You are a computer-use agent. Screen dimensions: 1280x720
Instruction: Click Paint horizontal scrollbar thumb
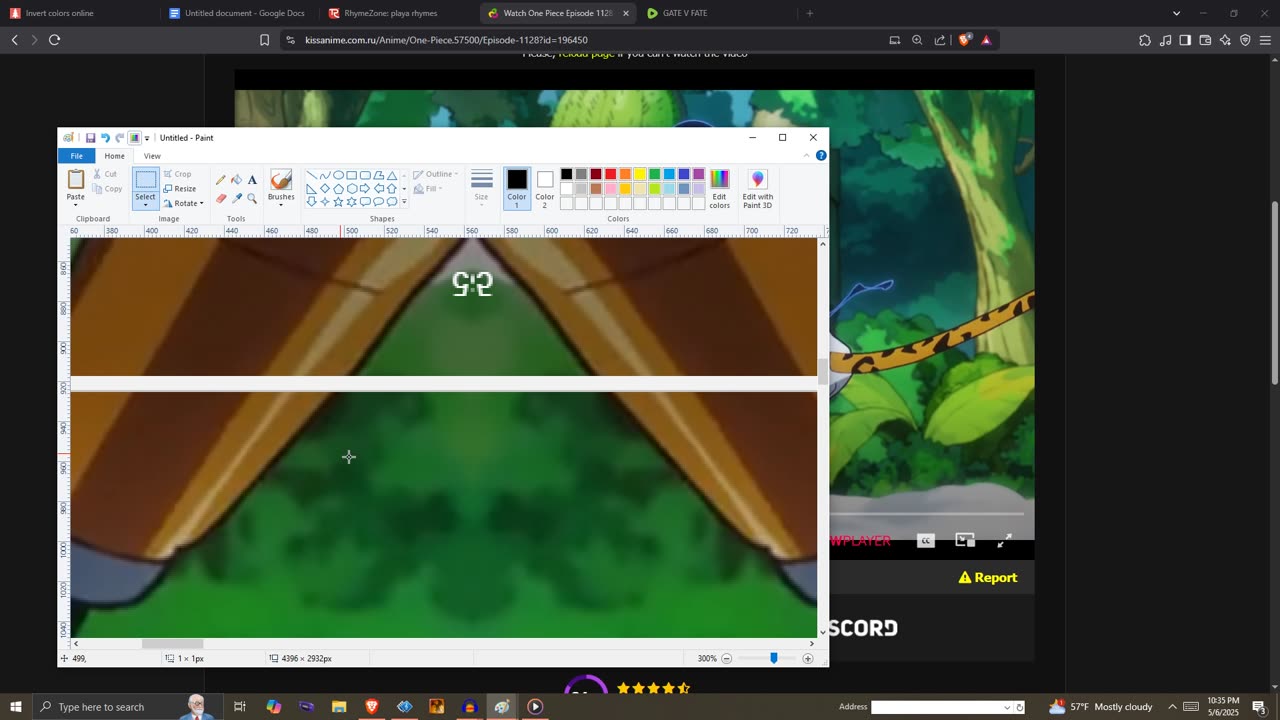coord(172,644)
